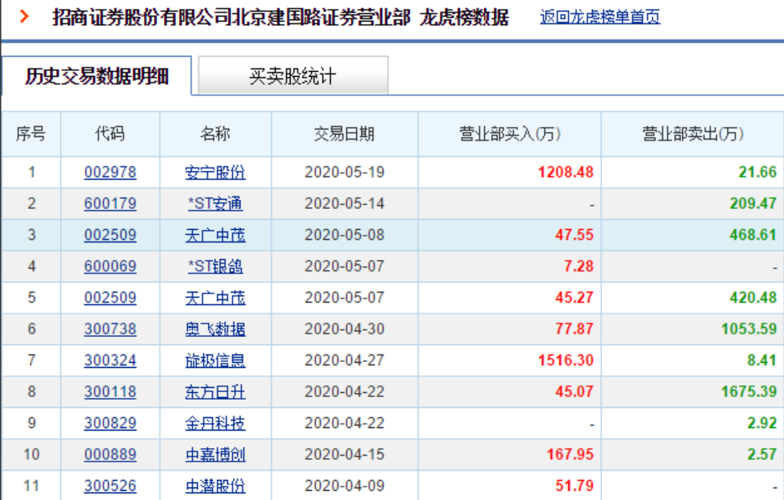Image resolution: width=784 pixels, height=500 pixels.
Task: Click the 营业部卖出(万) column header
Action: point(692,134)
